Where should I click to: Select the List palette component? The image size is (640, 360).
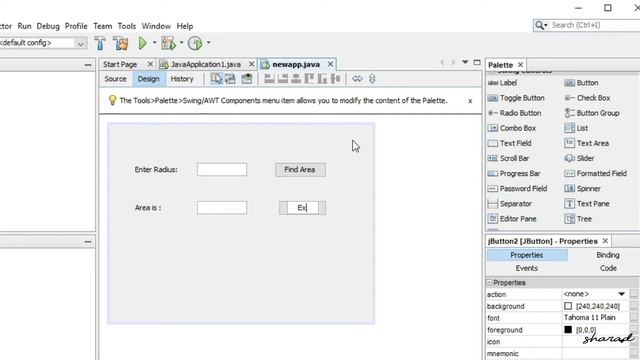576,128
